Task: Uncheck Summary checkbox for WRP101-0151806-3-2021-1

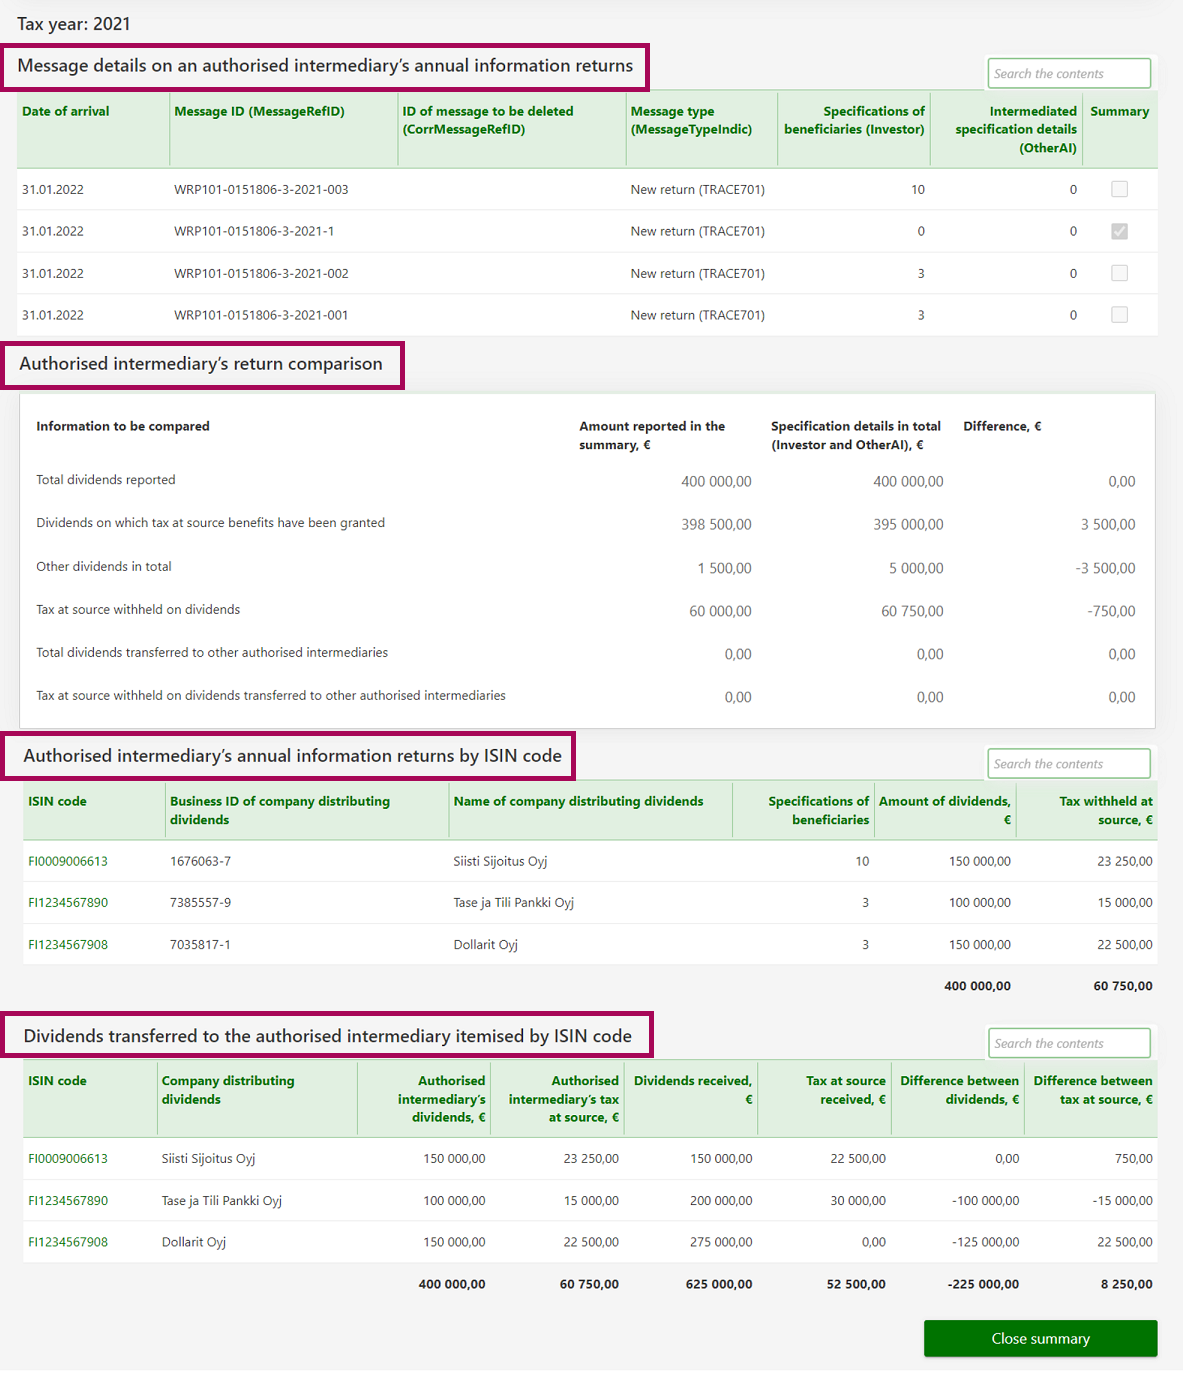Action: pyautogui.click(x=1119, y=231)
